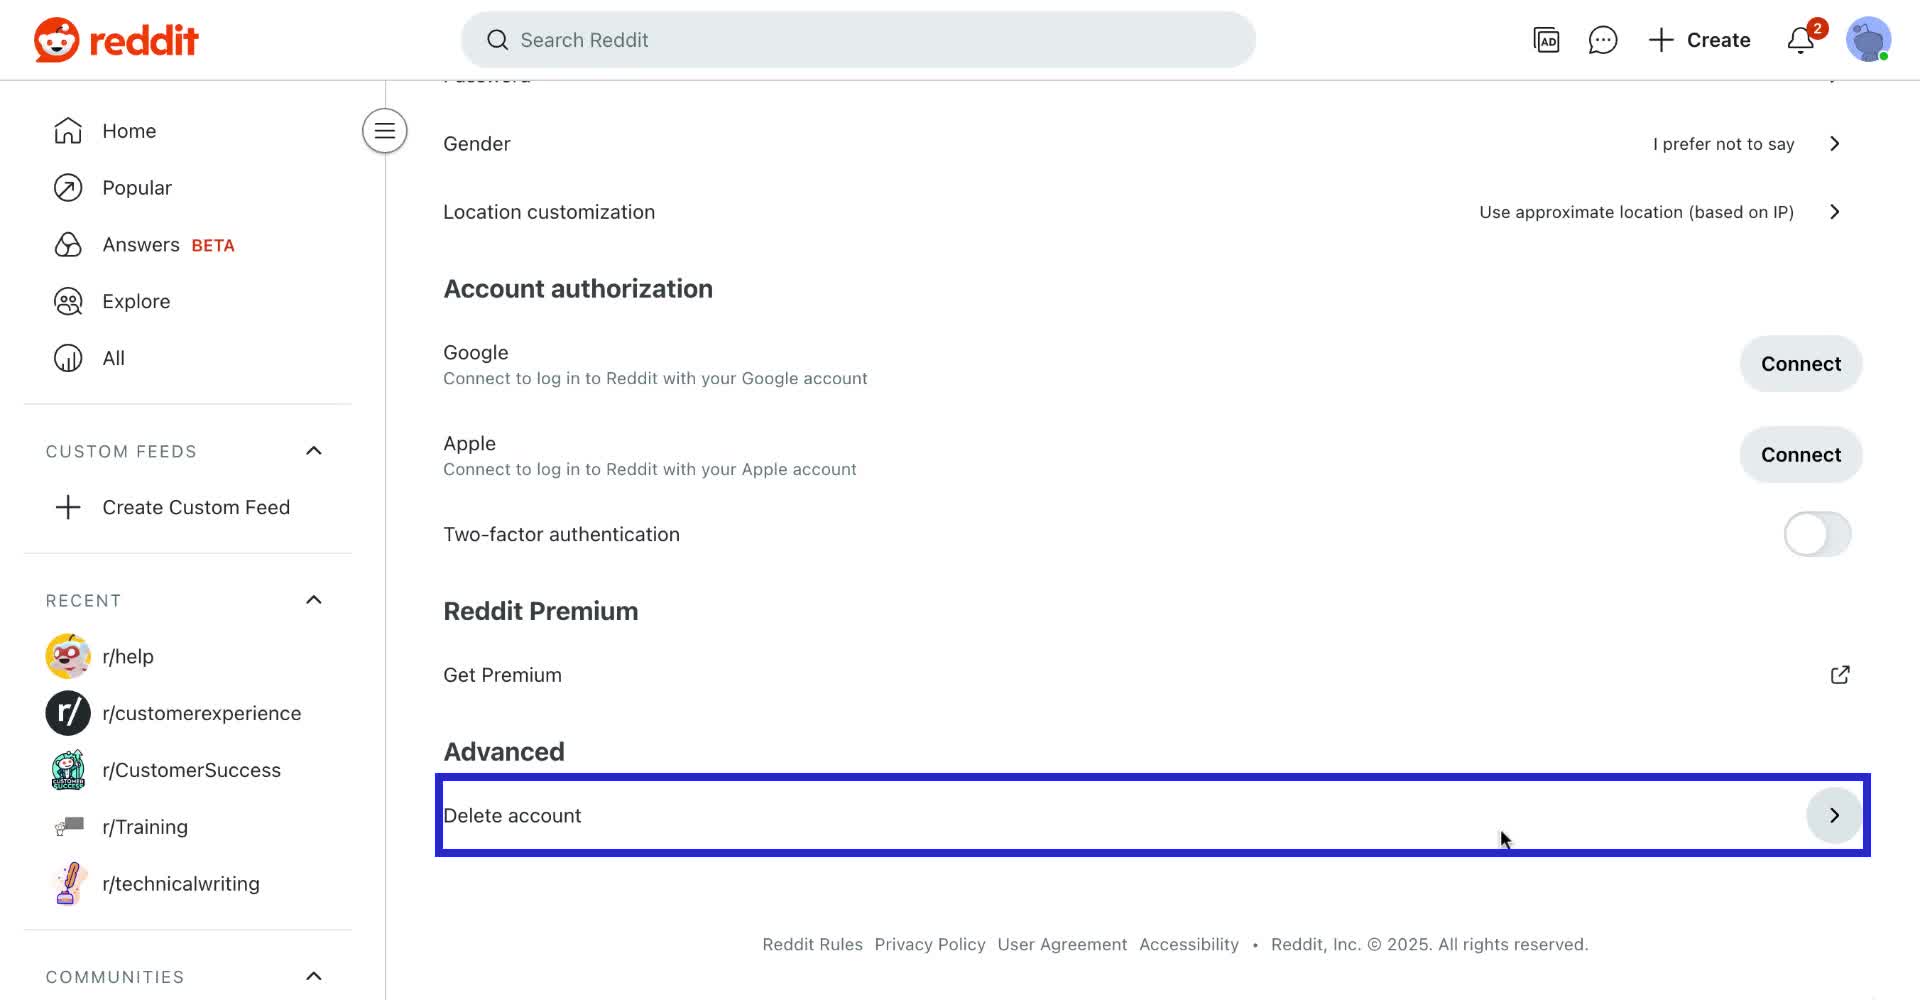Viewport: 1920px width, 1000px height.
Task: Collapse the Recent section
Action: click(313, 600)
